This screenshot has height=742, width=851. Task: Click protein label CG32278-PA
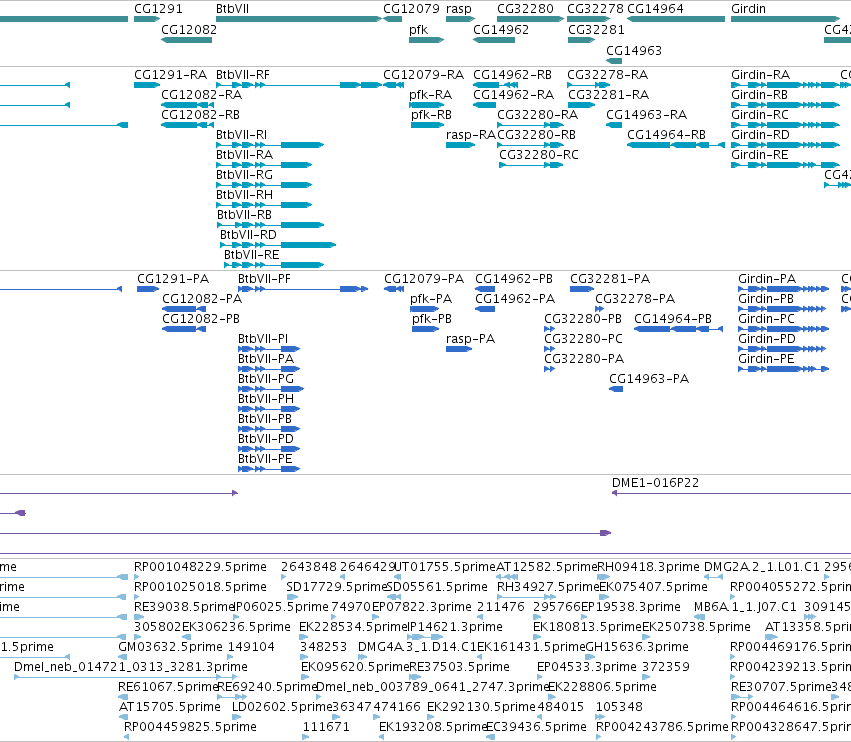pyautogui.click(x=635, y=299)
